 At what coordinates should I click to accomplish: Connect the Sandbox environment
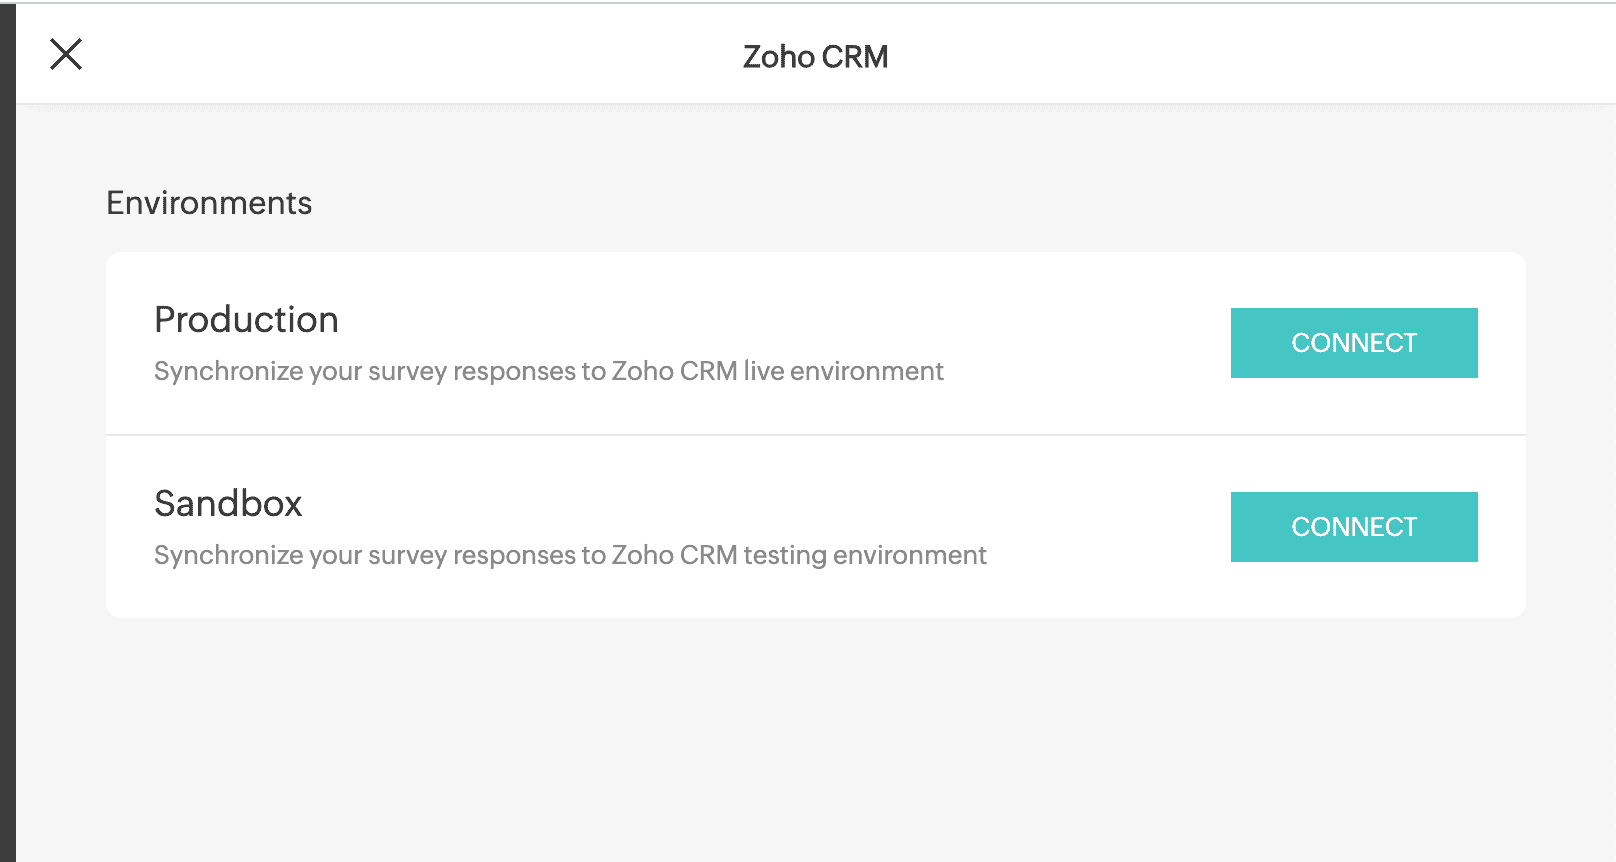coord(1353,527)
